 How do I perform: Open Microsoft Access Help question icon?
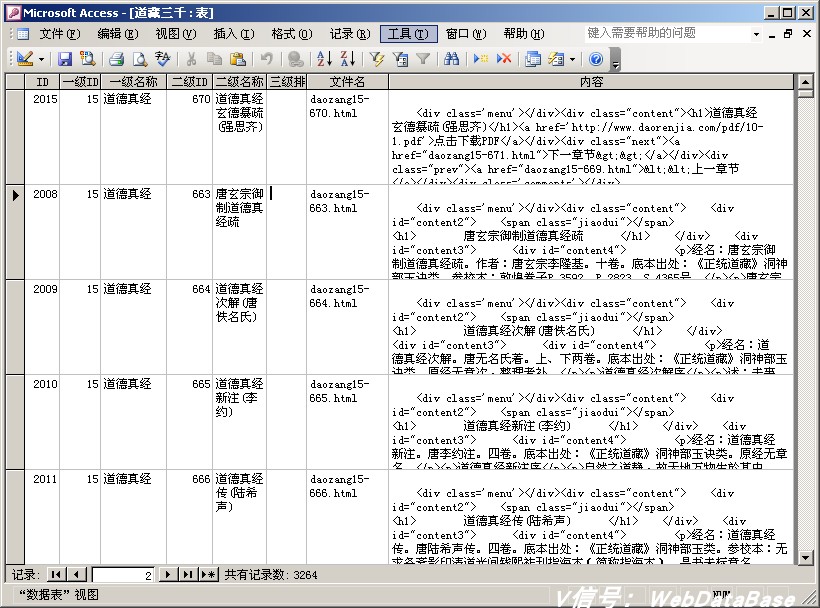[x=596, y=59]
